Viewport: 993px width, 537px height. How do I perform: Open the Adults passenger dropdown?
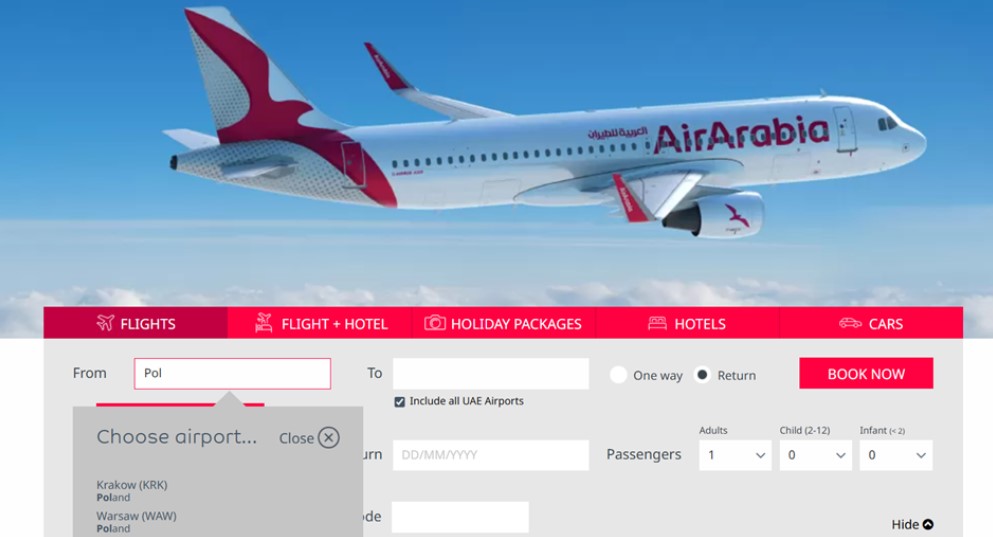point(735,455)
